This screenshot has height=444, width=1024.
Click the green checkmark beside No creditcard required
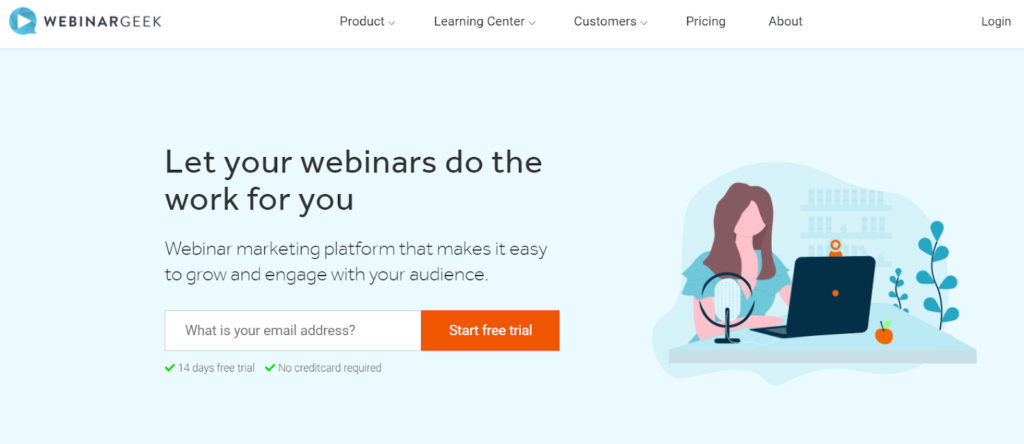tap(270, 368)
